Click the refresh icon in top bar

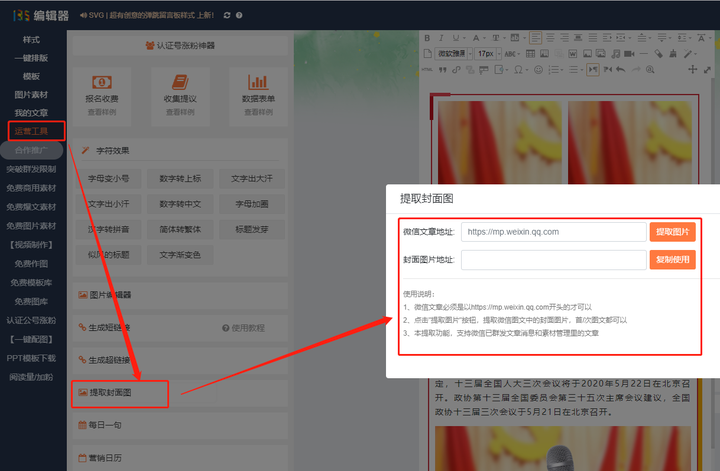[227, 15]
